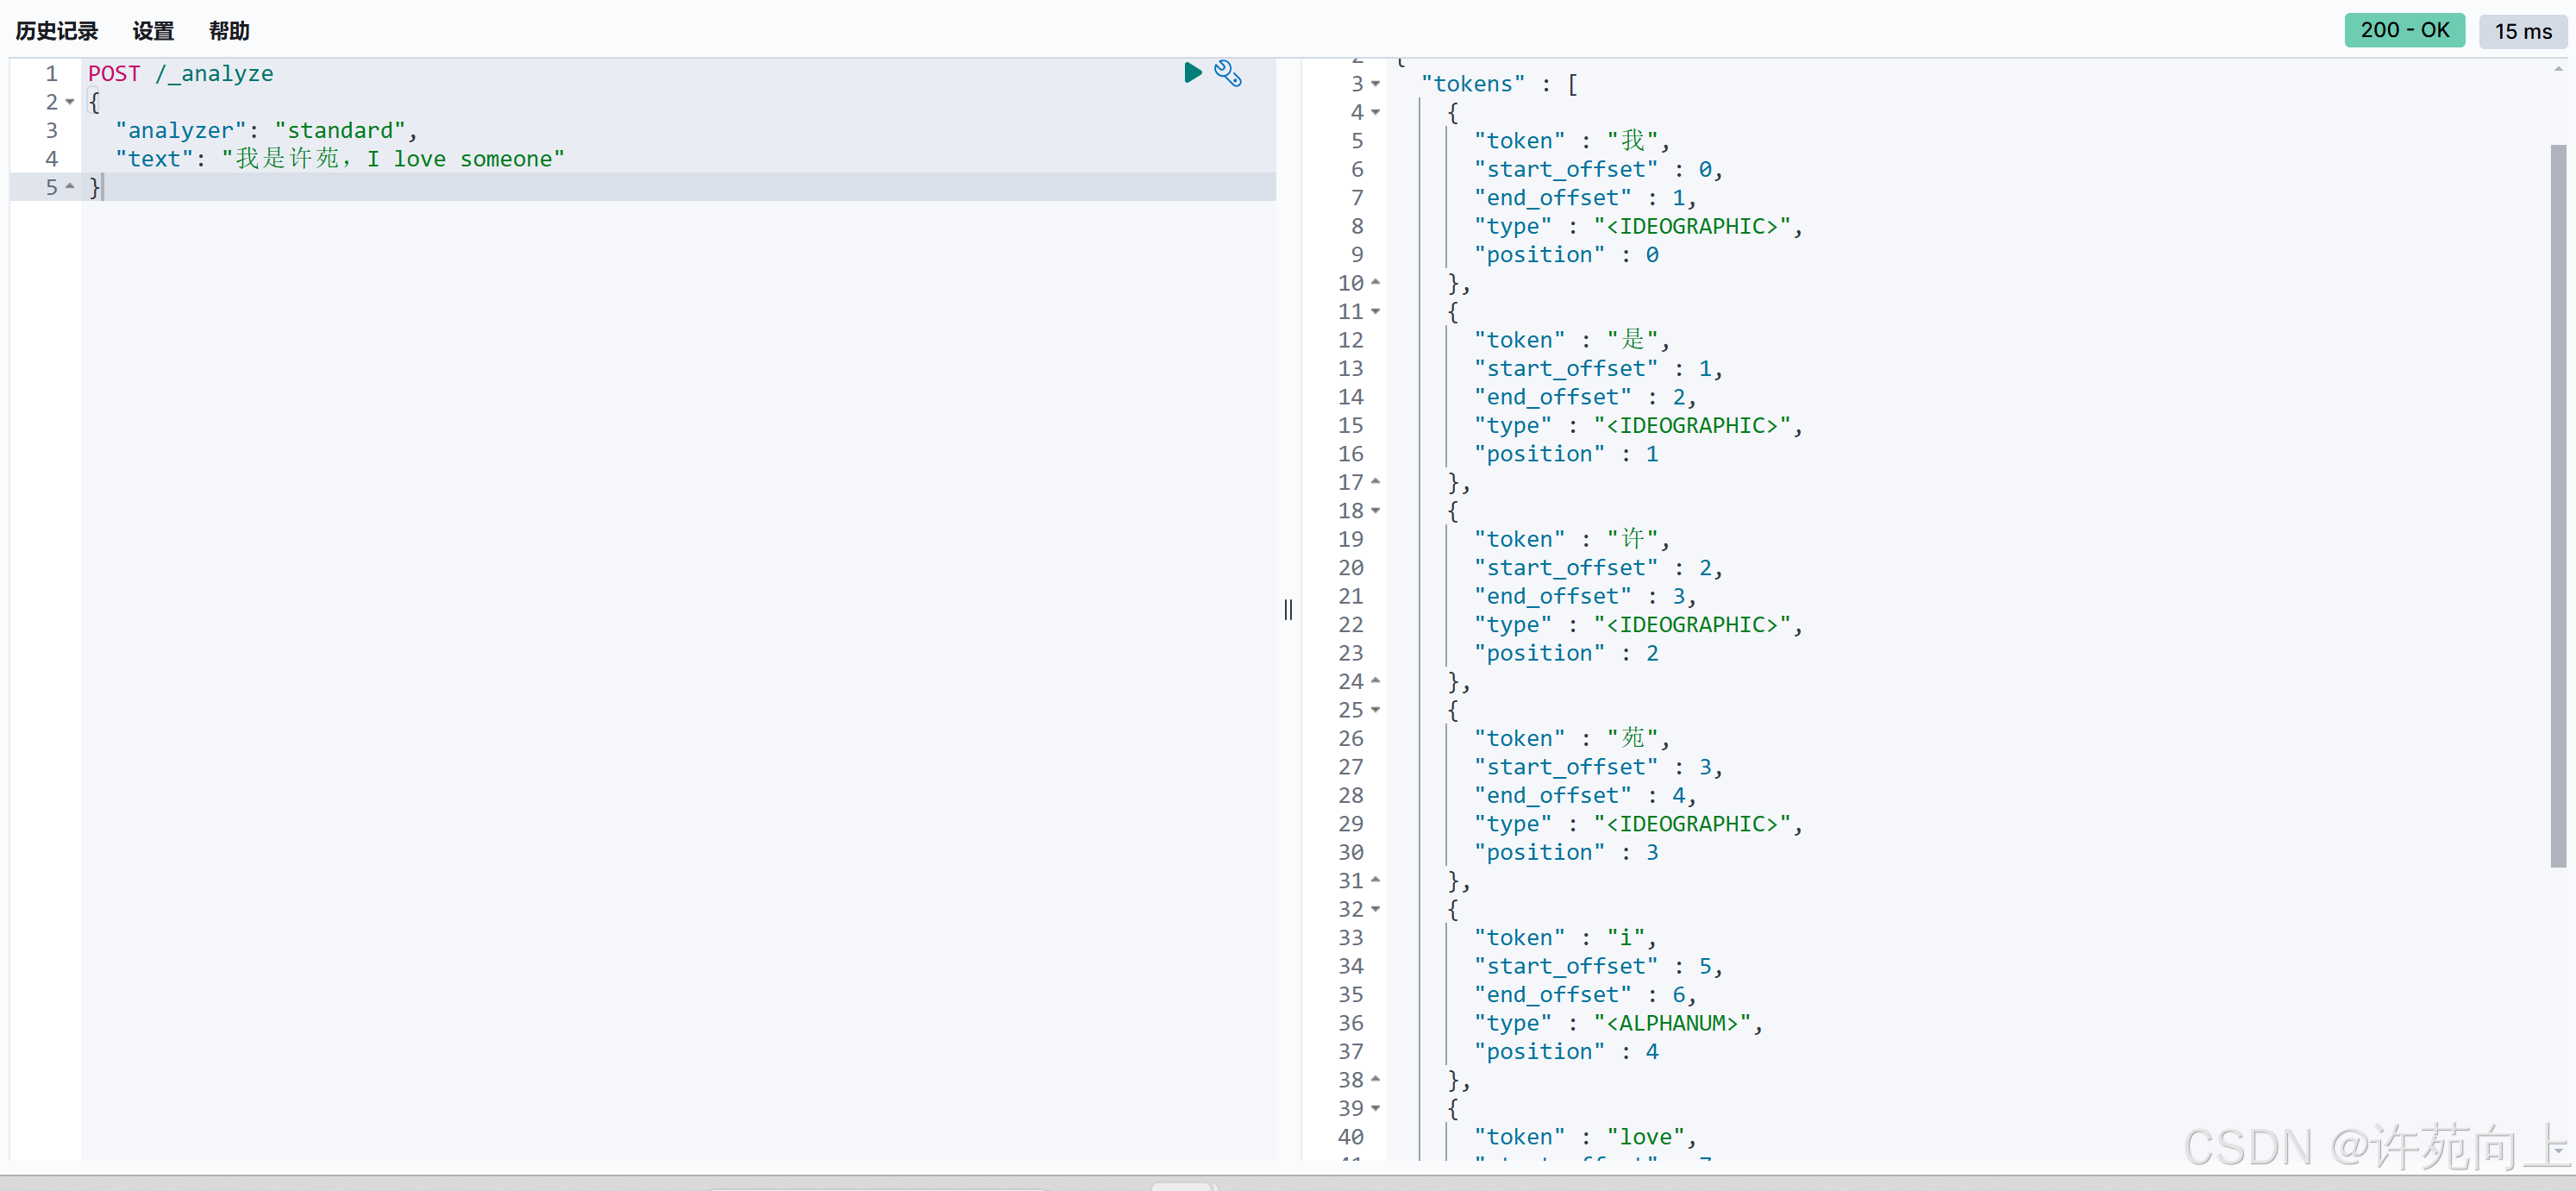This screenshot has width=2576, height=1191.
Task: Collapse request body fold arrow at line 2
Action: pos(70,102)
